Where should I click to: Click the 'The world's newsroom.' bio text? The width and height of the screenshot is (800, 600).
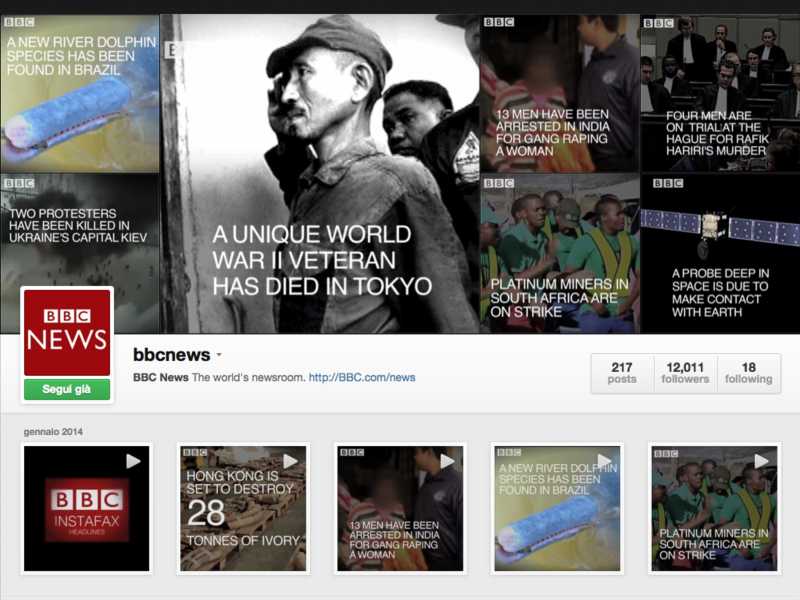click(249, 378)
